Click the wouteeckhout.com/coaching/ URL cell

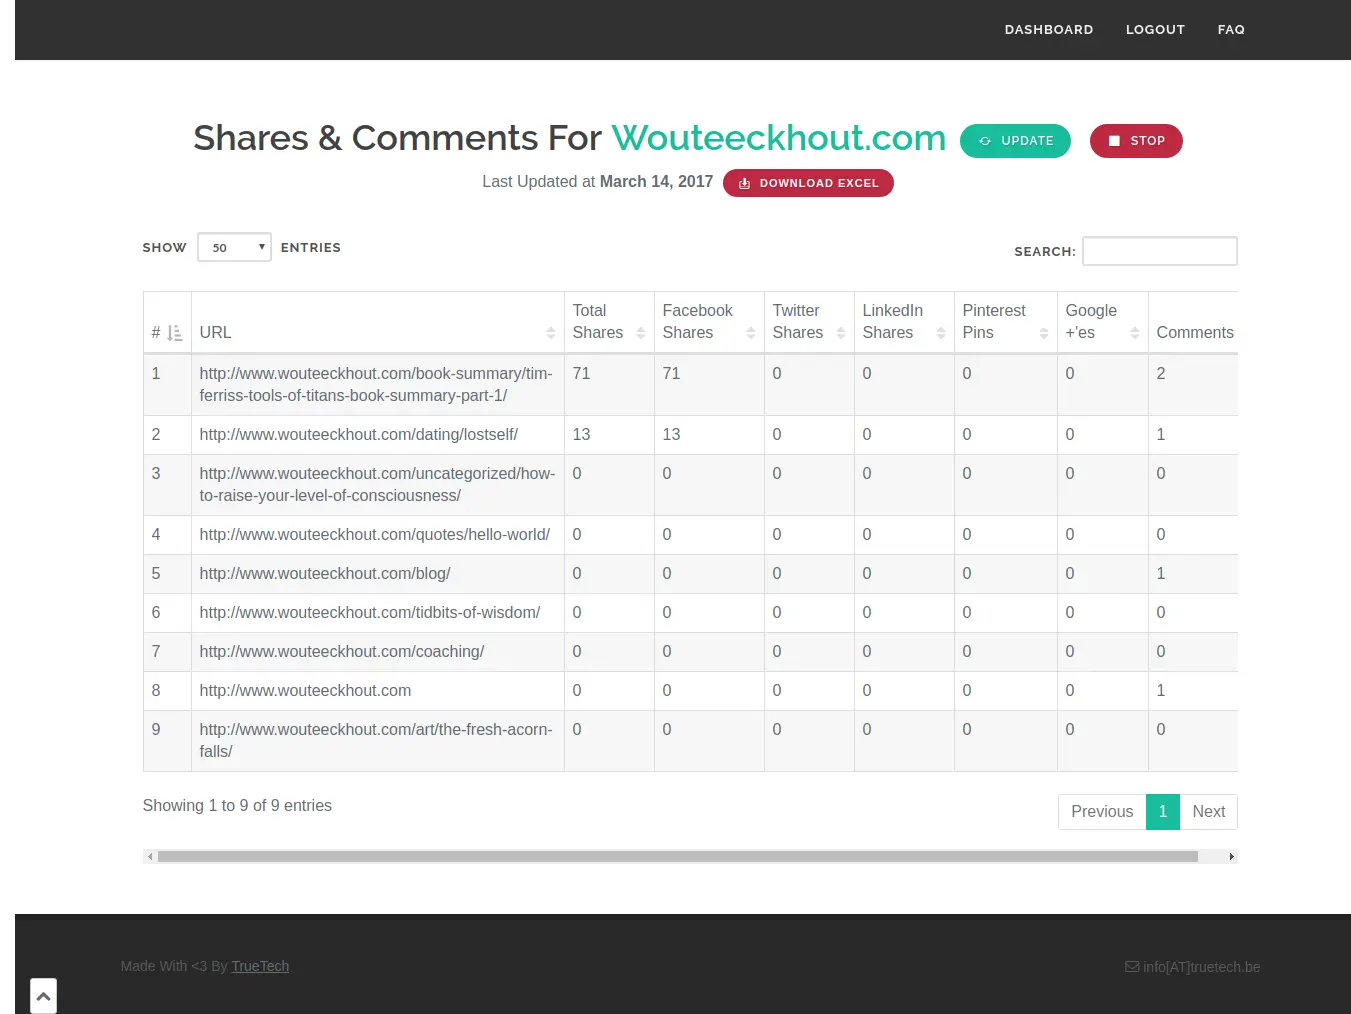coord(377,652)
